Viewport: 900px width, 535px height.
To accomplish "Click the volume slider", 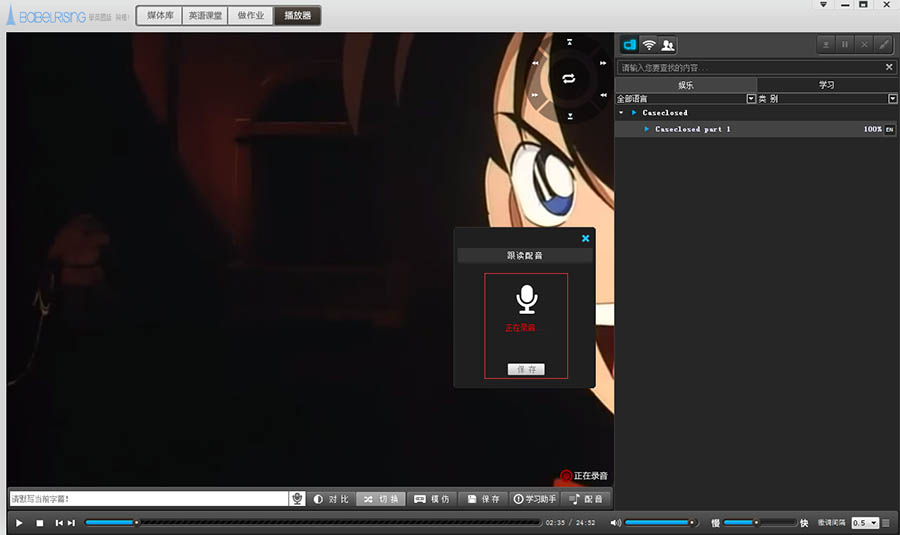I will (x=661, y=522).
